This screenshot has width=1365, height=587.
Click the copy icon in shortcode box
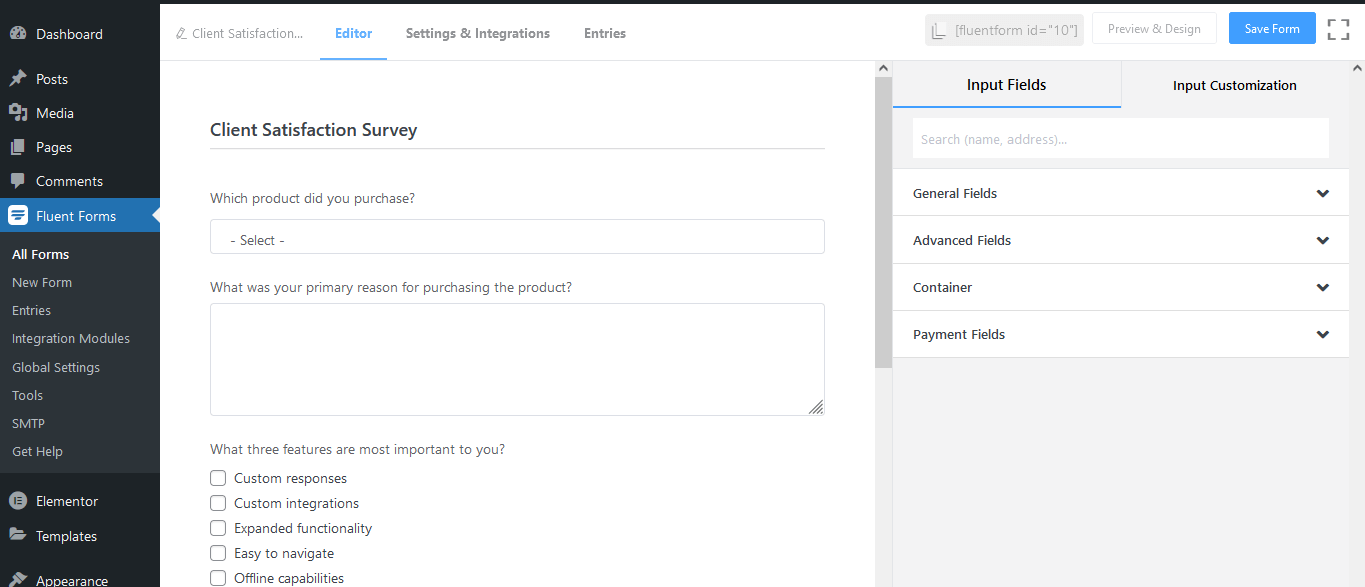(x=939, y=31)
